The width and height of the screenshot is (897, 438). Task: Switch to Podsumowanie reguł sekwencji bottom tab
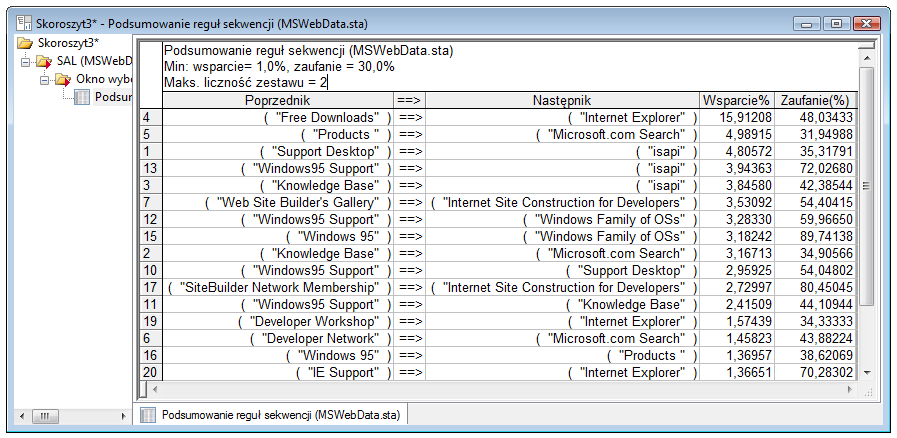coord(270,415)
